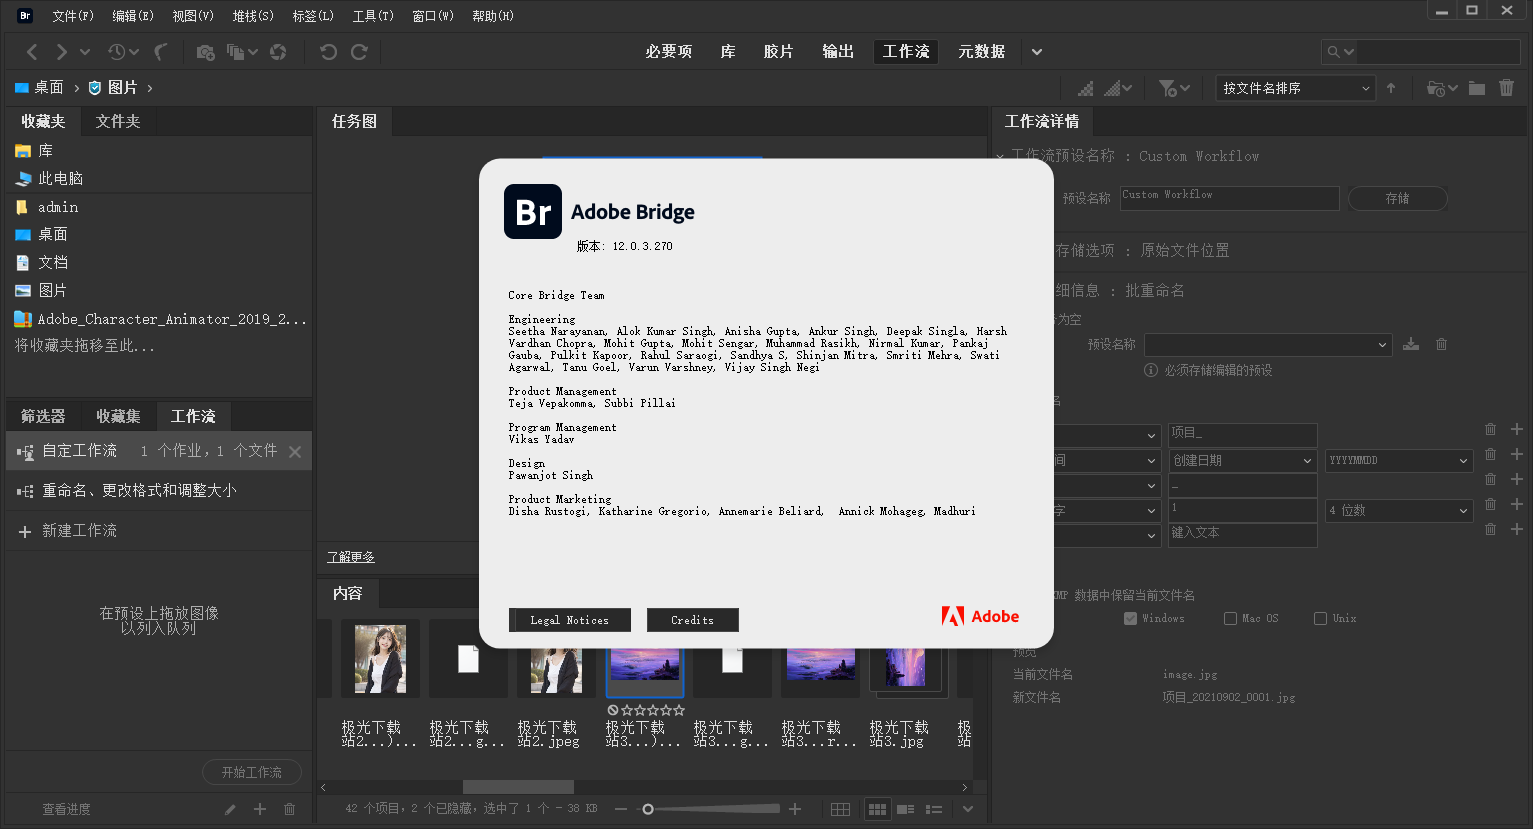This screenshot has width=1533, height=829.
Task: Click the 项目_ text field
Action: tap(1242, 434)
